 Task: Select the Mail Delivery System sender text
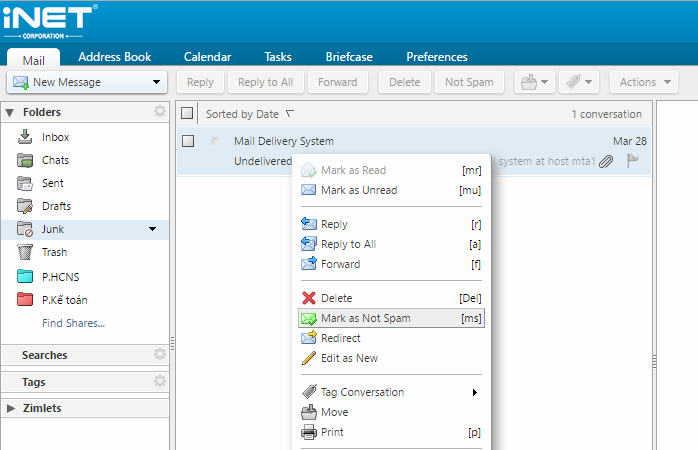pos(284,141)
